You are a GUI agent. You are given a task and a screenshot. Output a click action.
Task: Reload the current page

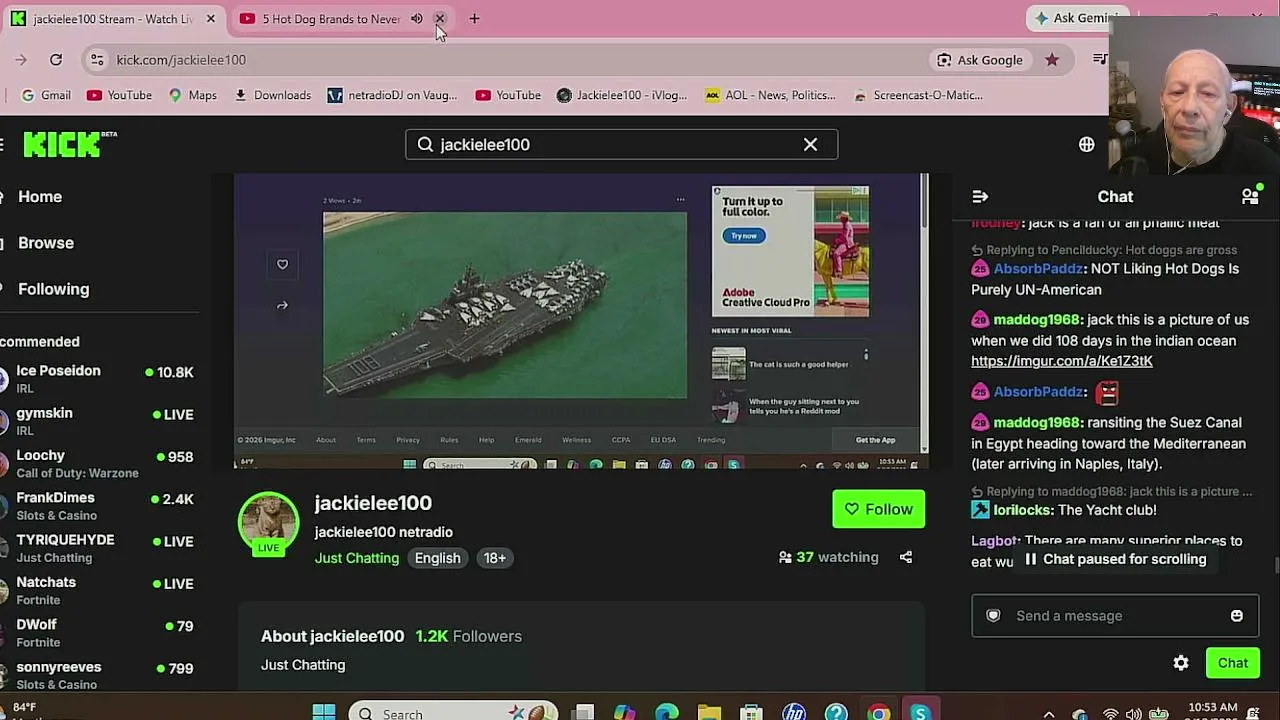click(56, 60)
